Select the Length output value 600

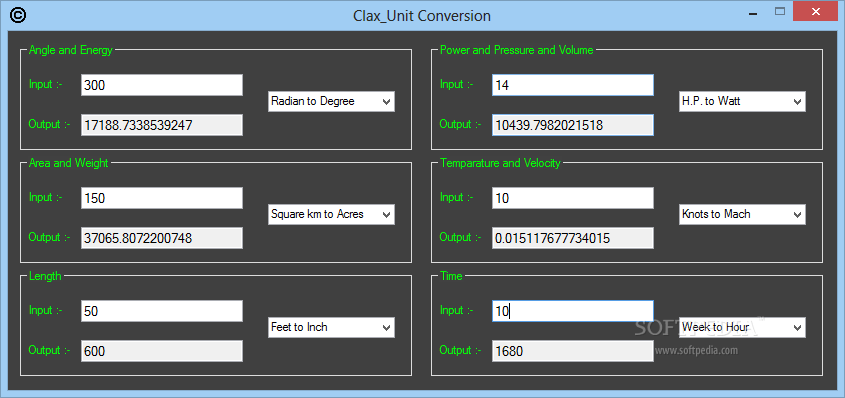(162, 351)
